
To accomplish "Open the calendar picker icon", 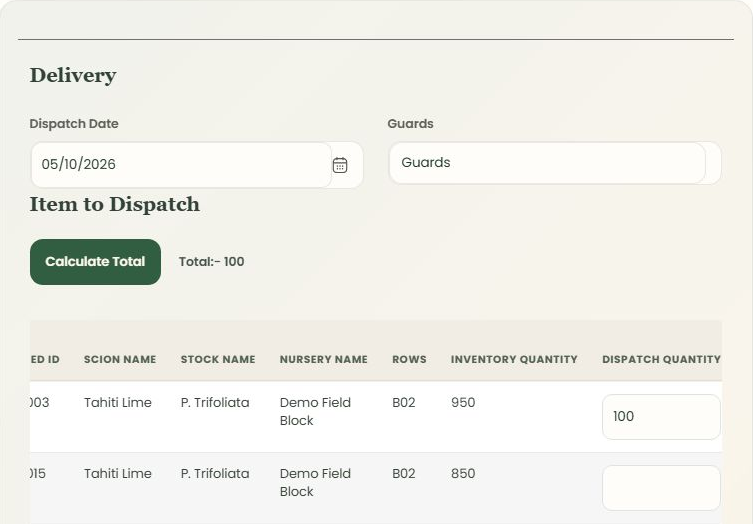I will (340, 165).
